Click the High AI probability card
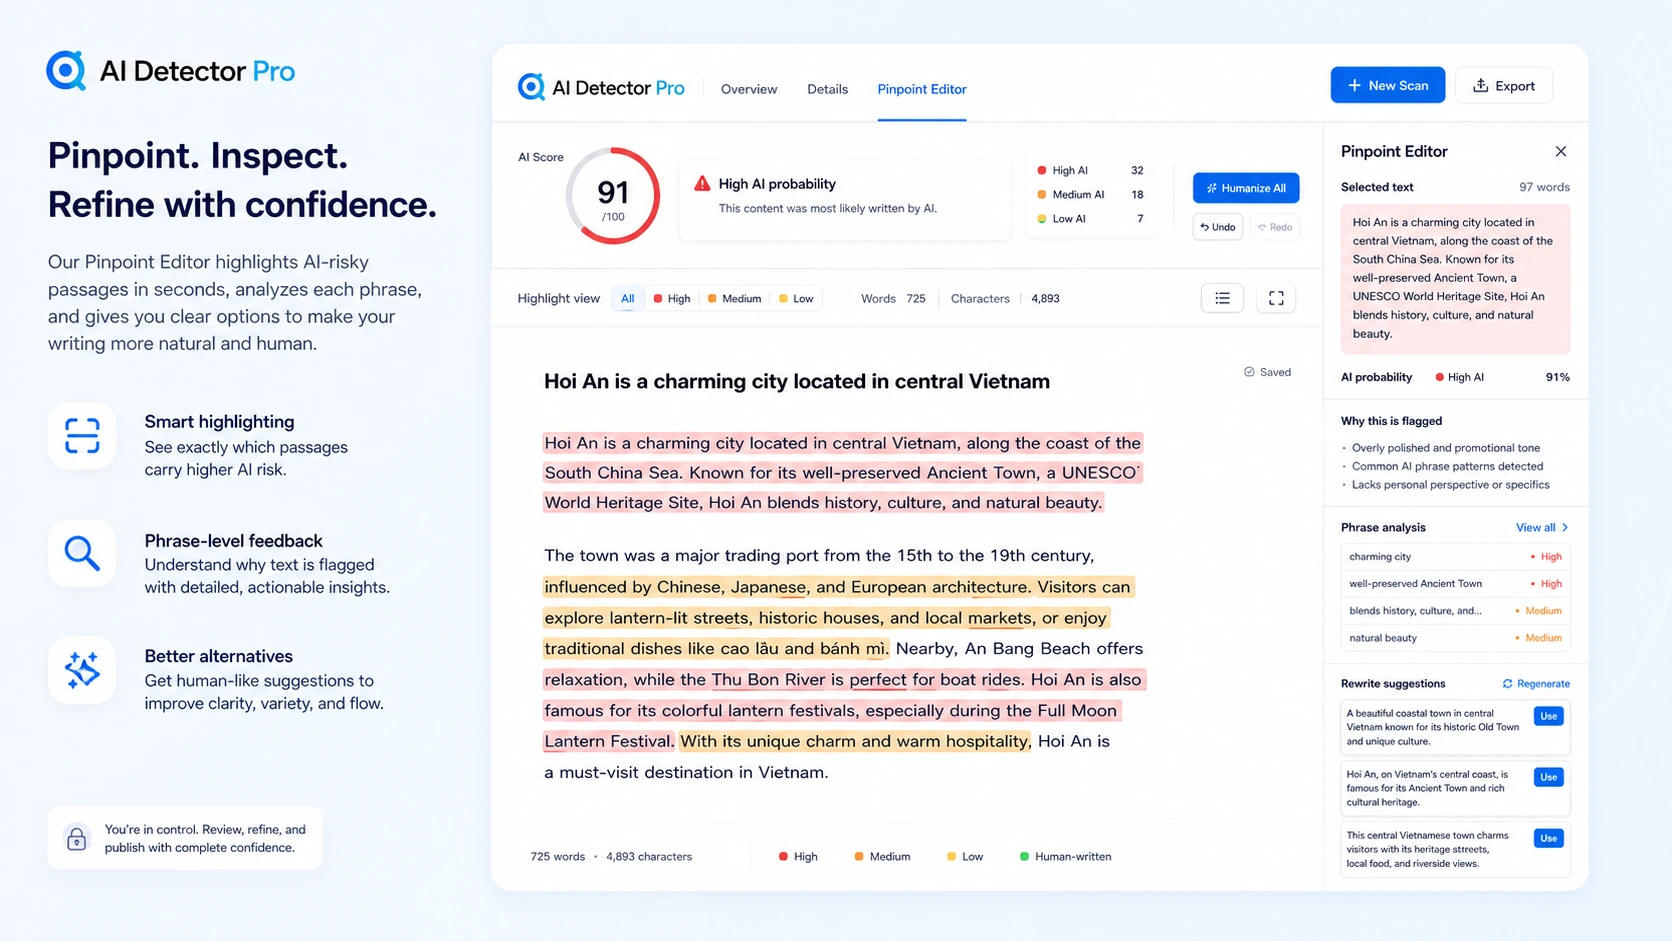 coord(845,198)
